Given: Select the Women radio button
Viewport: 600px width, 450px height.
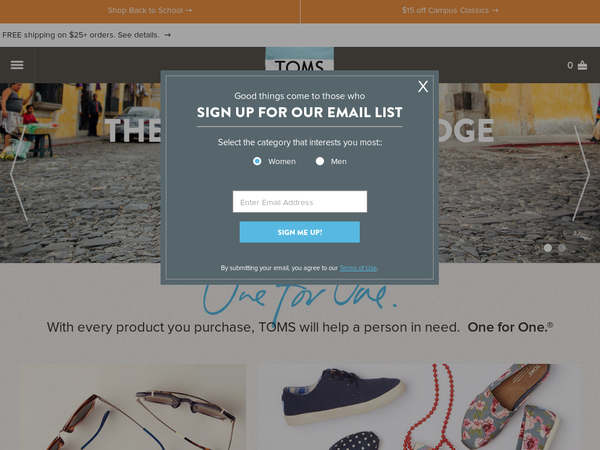Looking at the screenshot, I should (x=257, y=161).
